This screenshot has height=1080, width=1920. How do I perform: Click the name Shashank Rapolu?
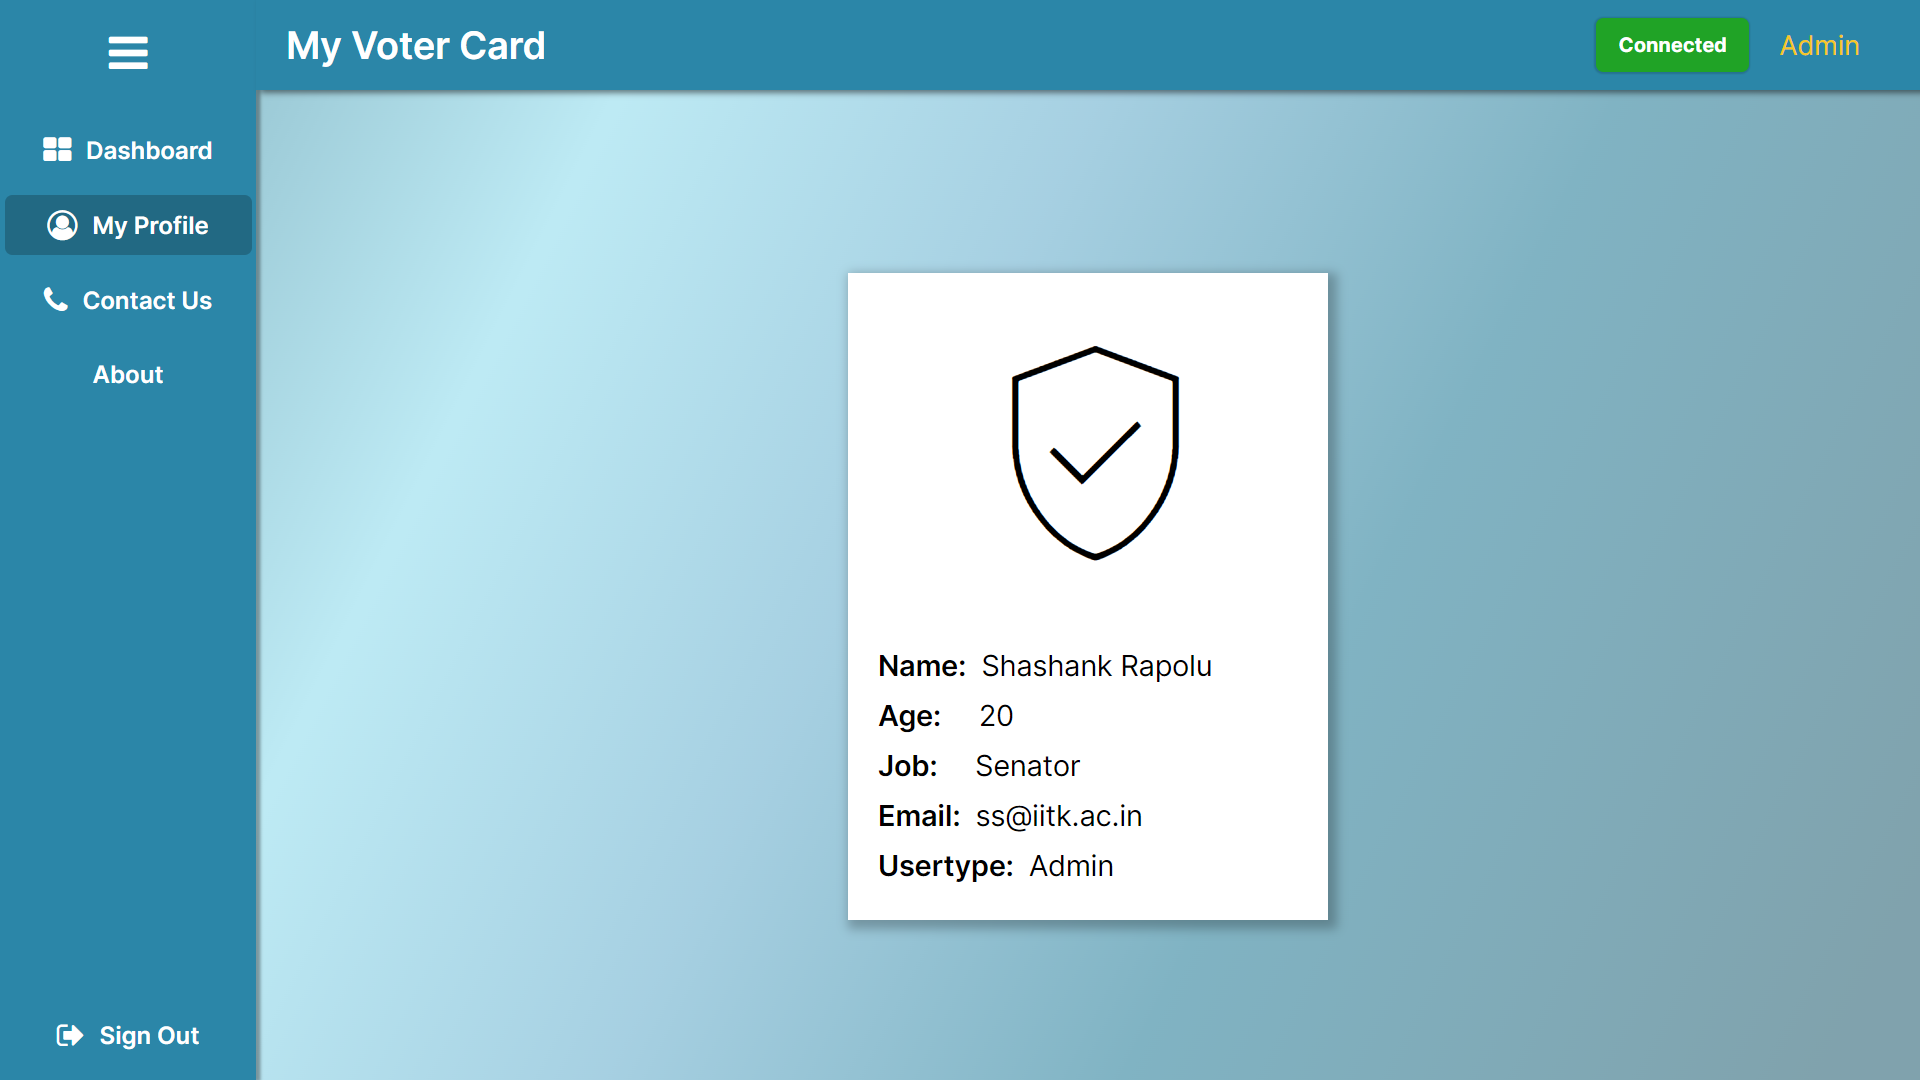click(1096, 666)
